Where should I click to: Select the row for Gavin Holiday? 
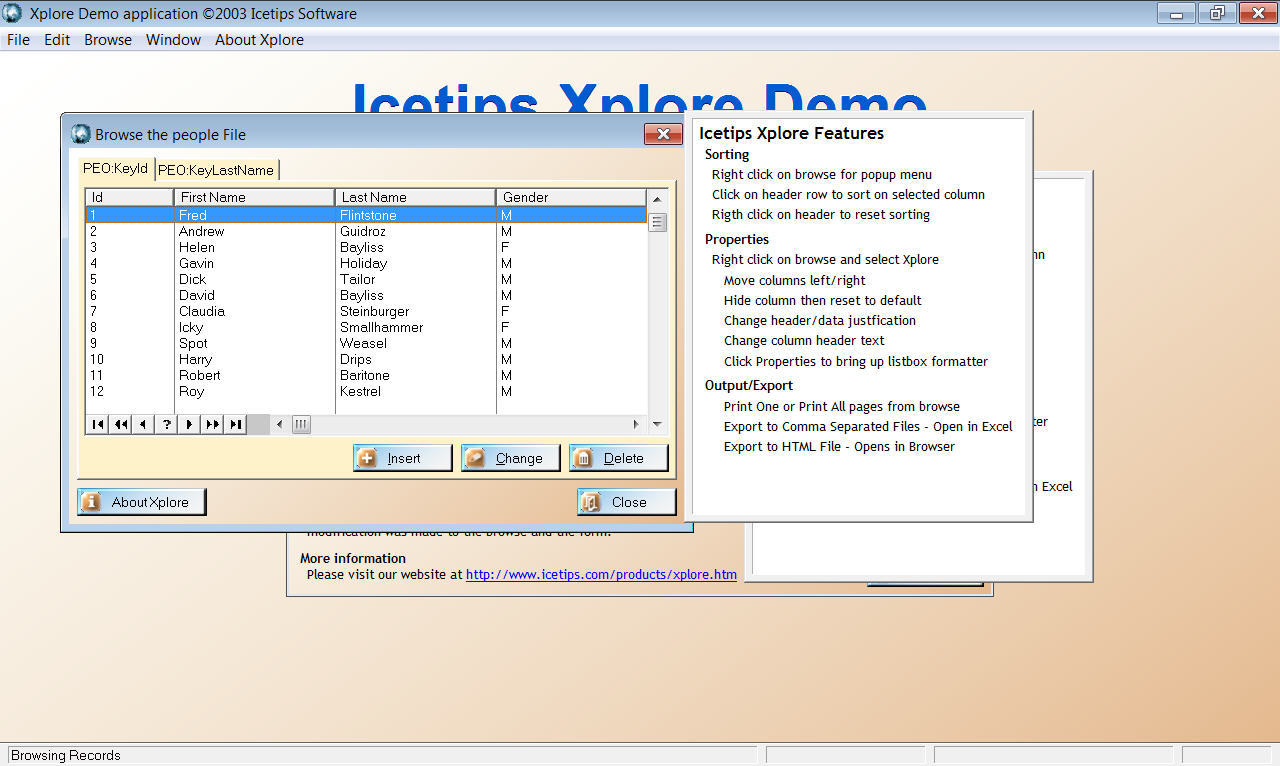pyautogui.click(x=366, y=263)
